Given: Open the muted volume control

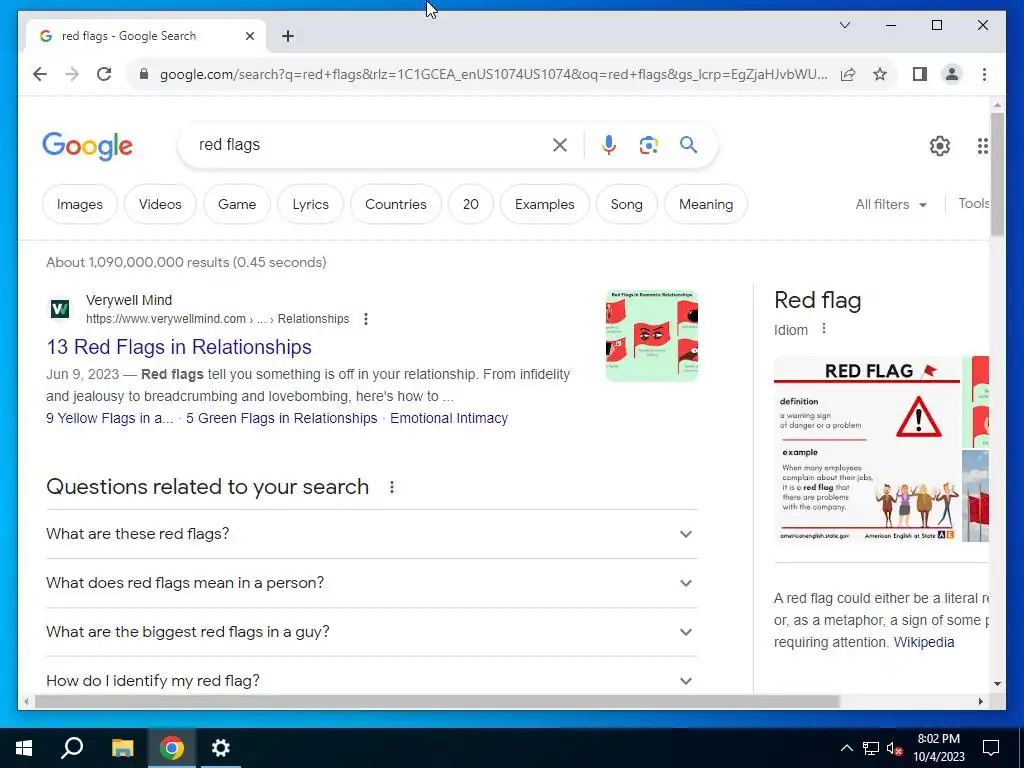Looking at the screenshot, I should click(894, 748).
